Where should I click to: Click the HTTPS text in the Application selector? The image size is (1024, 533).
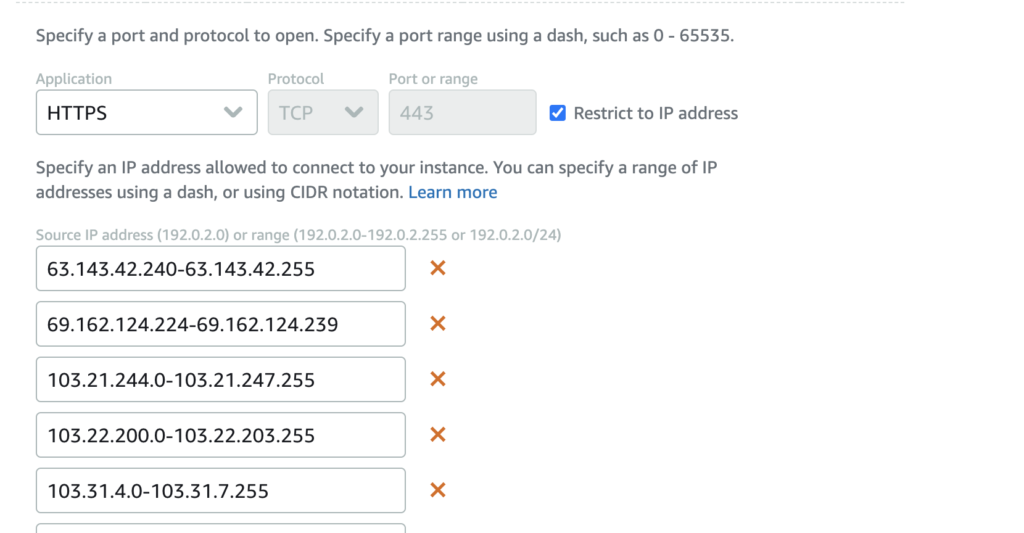tap(77, 113)
